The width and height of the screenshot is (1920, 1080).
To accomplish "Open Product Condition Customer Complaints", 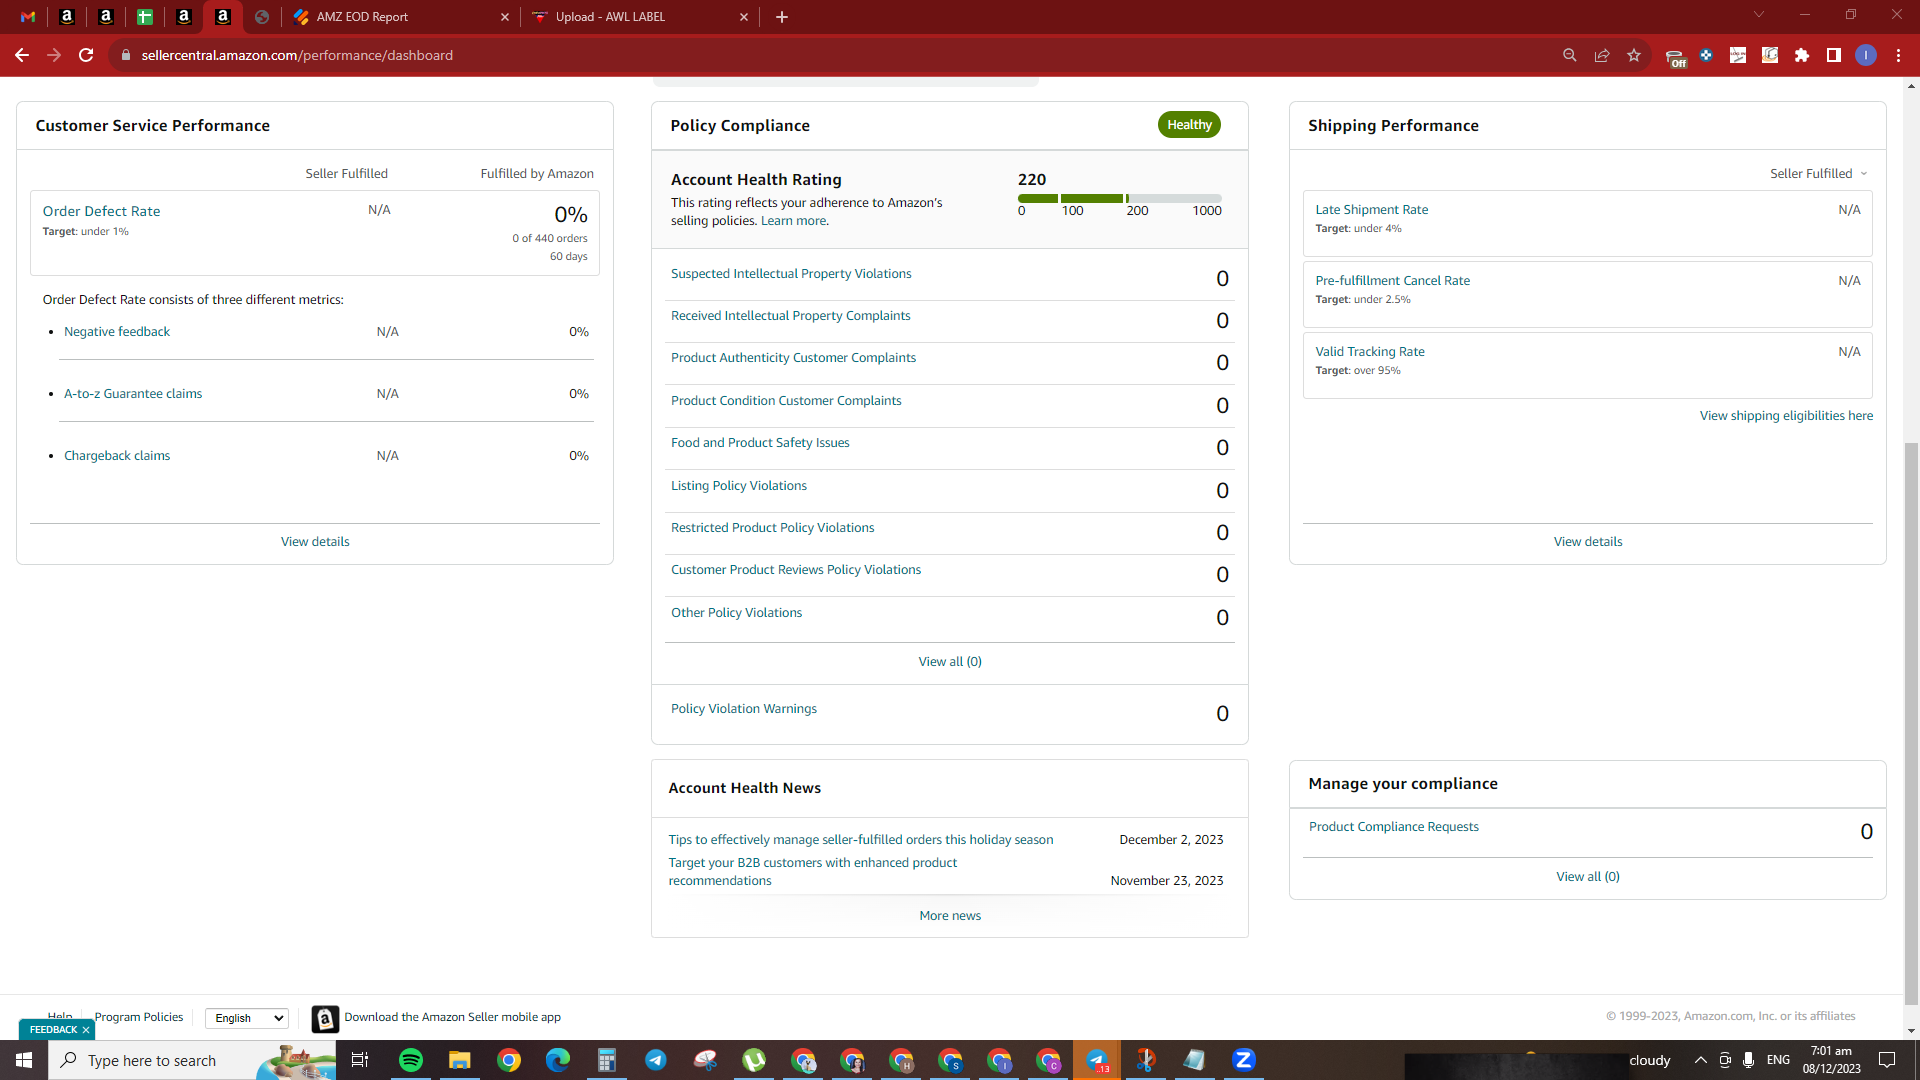I will (x=786, y=401).
